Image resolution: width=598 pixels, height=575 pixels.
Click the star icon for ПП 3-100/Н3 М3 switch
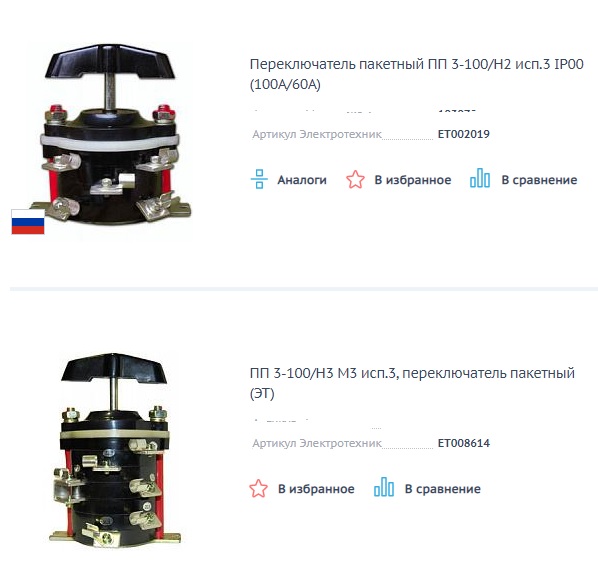click(x=259, y=488)
